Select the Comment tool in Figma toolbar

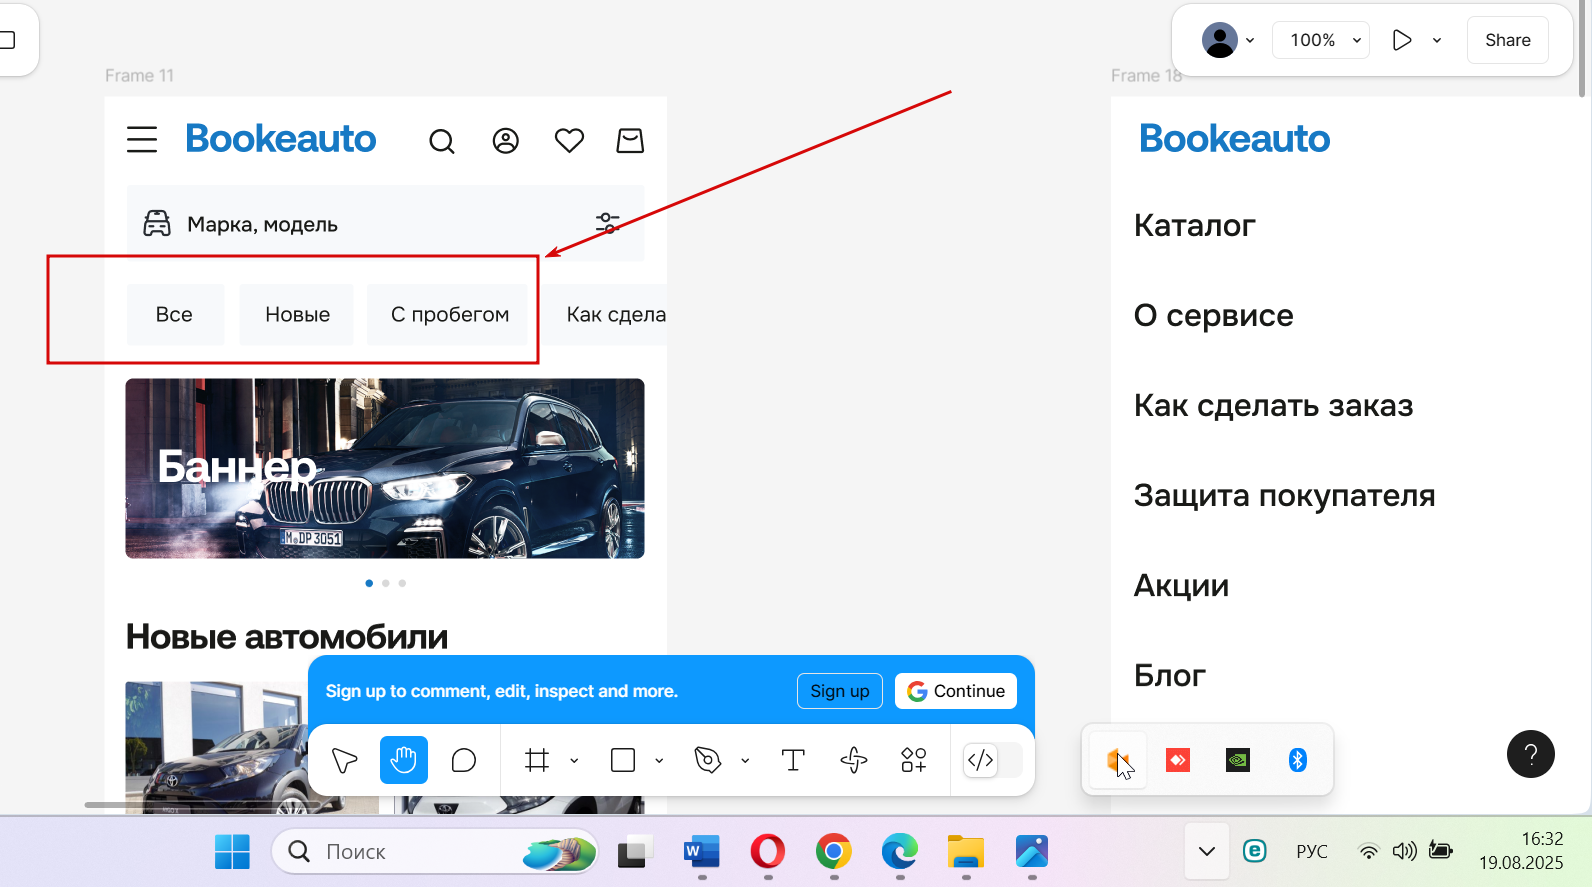click(464, 760)
